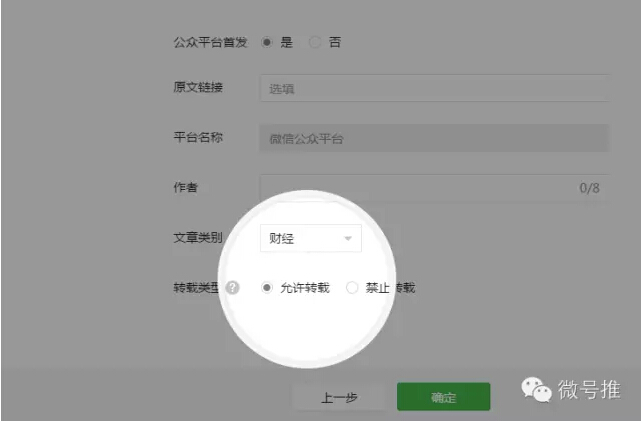Click the help icon beside 转载类型

(x=233, y=287)
